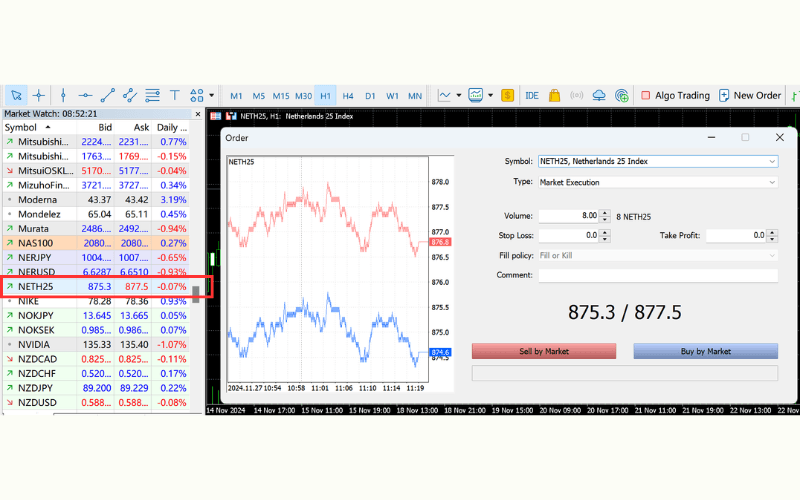The width and height of the screenshot is (800, 500).
Task: Switch chart to H4 timeframe
Action: point(348,96)
